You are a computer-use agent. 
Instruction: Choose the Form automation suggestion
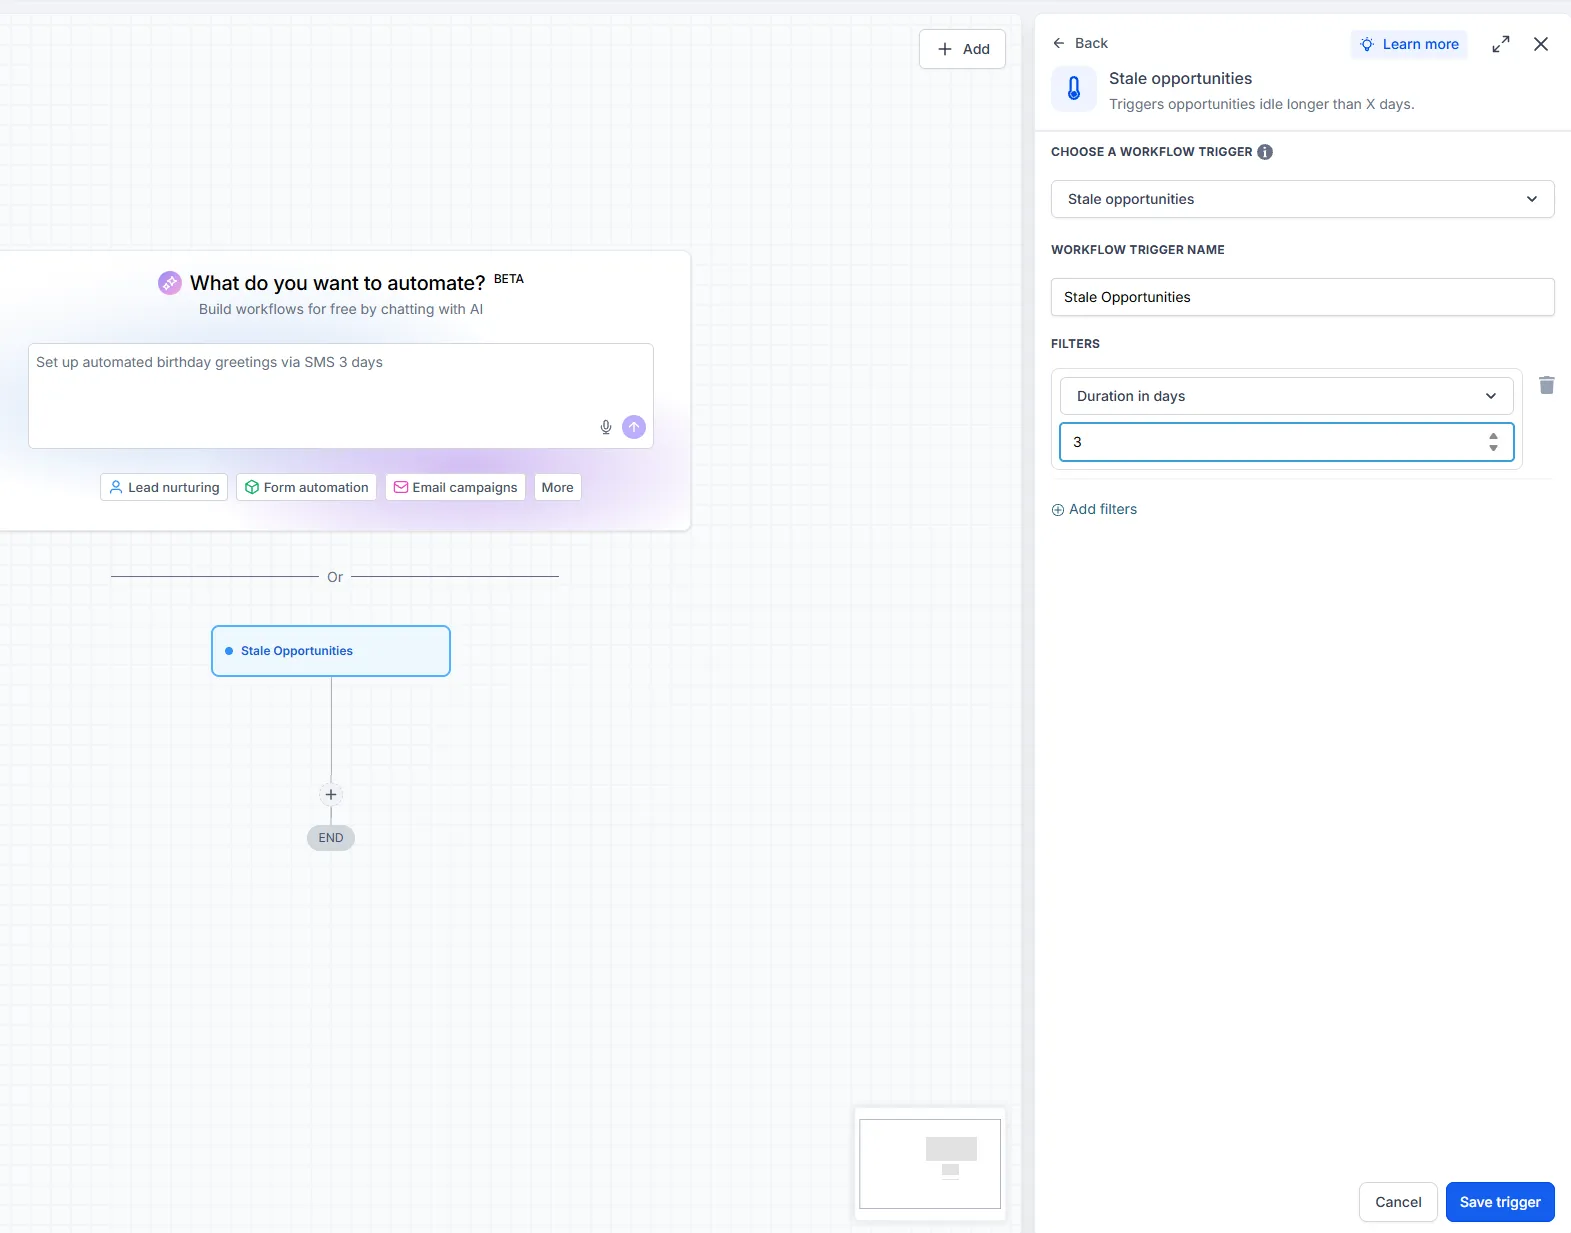[306, 487]
